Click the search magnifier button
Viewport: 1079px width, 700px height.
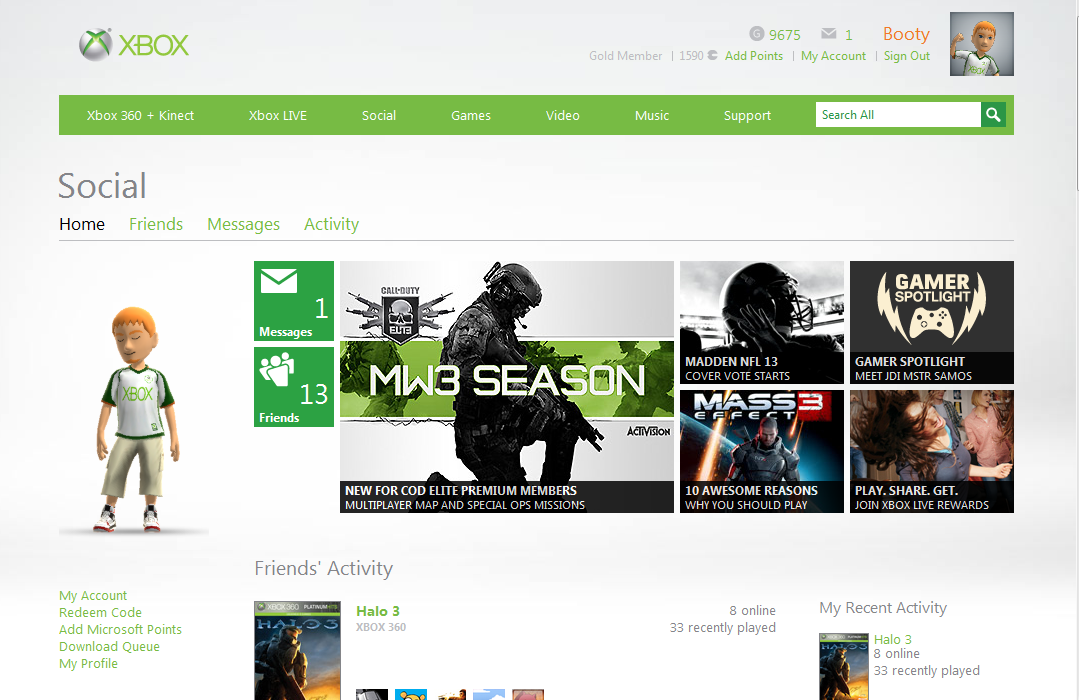(x=993, y=115)
